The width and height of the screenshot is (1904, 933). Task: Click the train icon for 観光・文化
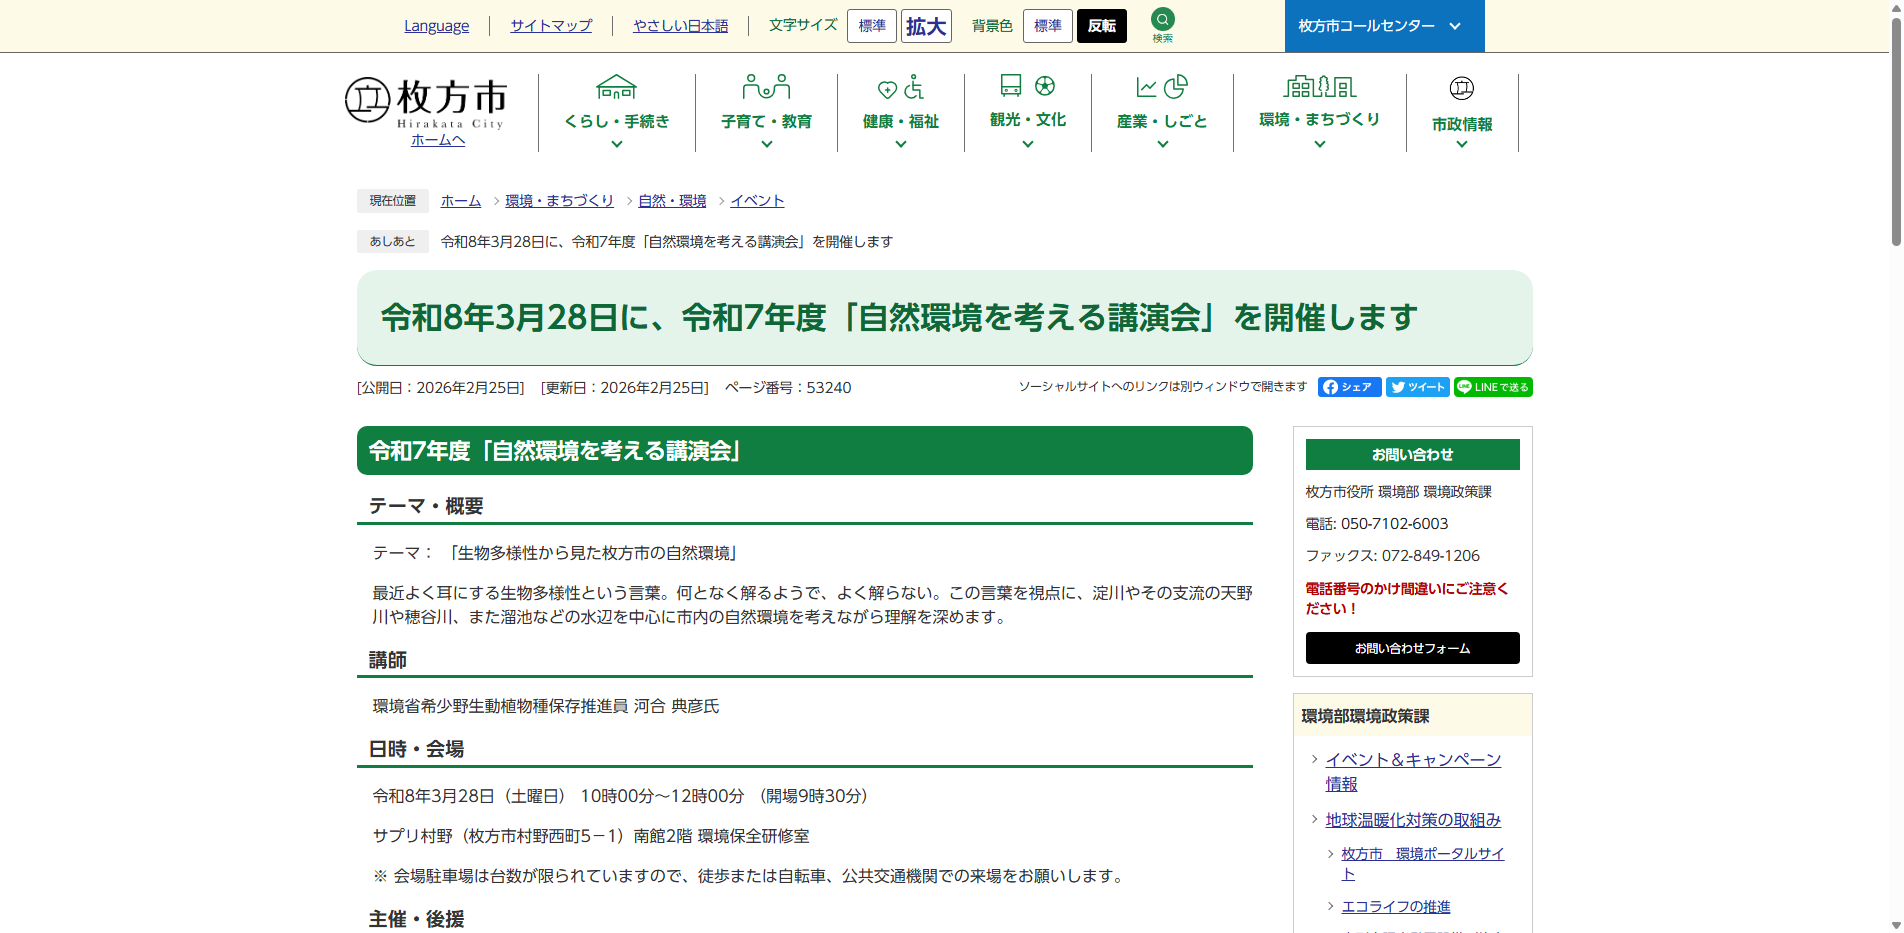coord(1011,85)
